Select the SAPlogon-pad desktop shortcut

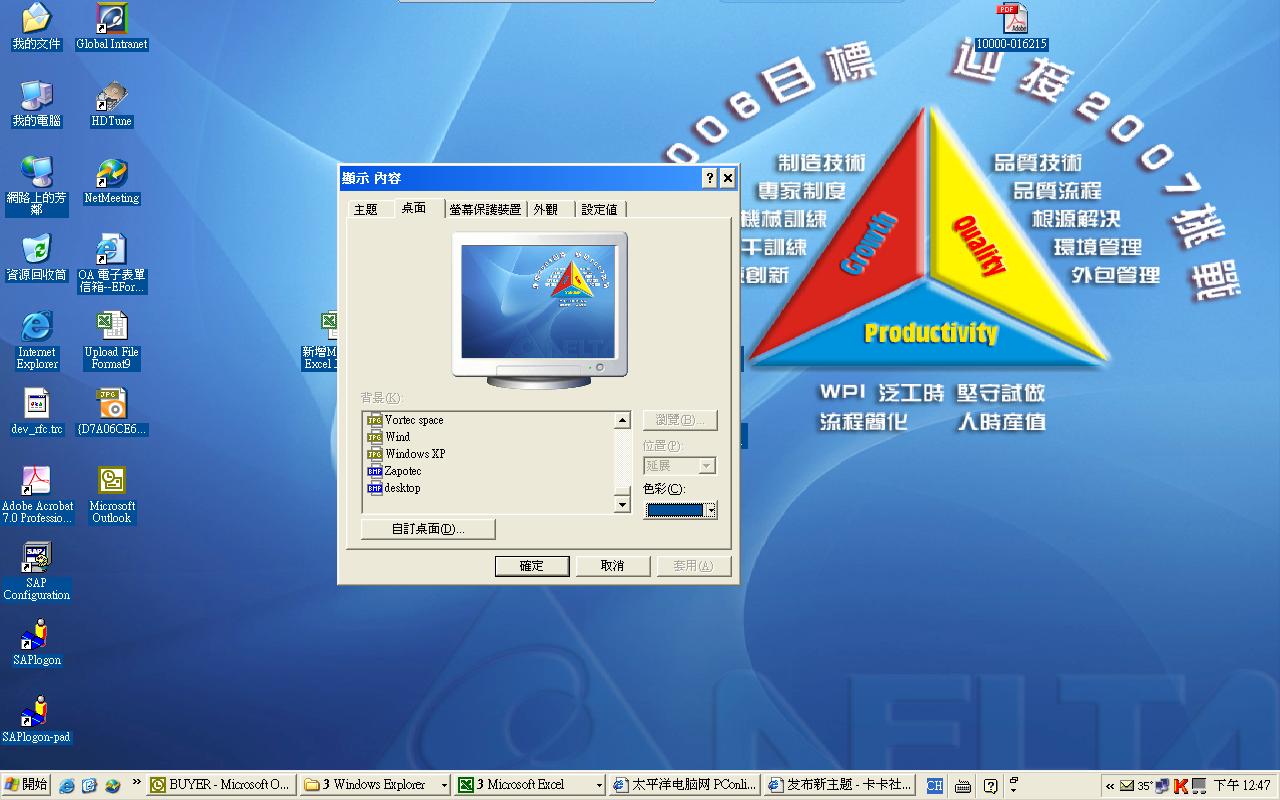[x=36, y=720]
